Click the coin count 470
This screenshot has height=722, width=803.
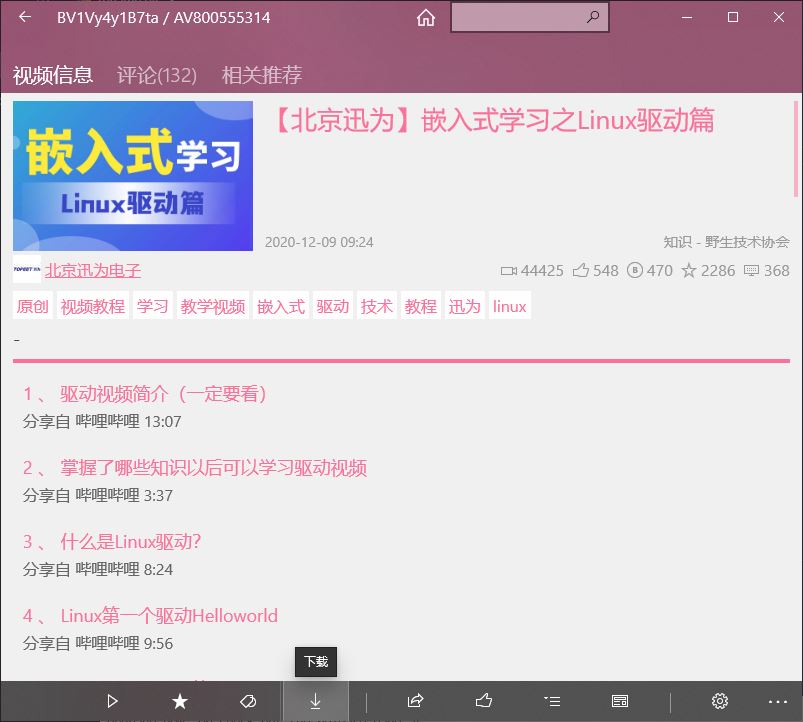click(650, 270)
